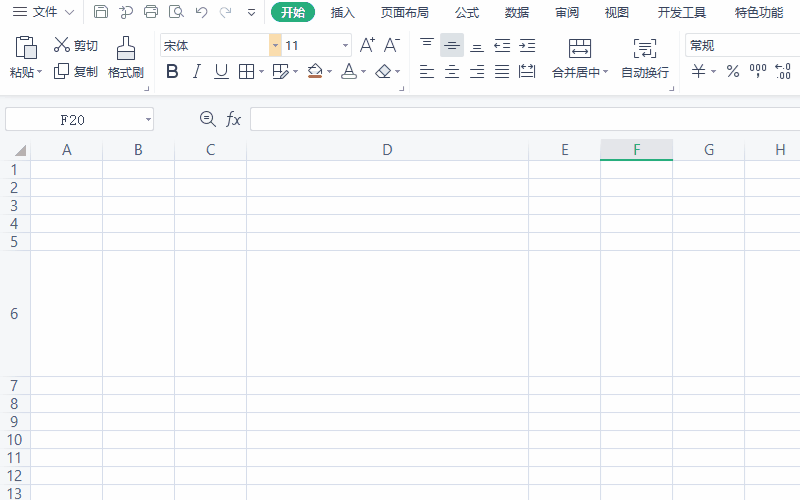The width and height of the screenshot is (800, 500).
Task: Click into the formula bar
Action: pos(525,119)
